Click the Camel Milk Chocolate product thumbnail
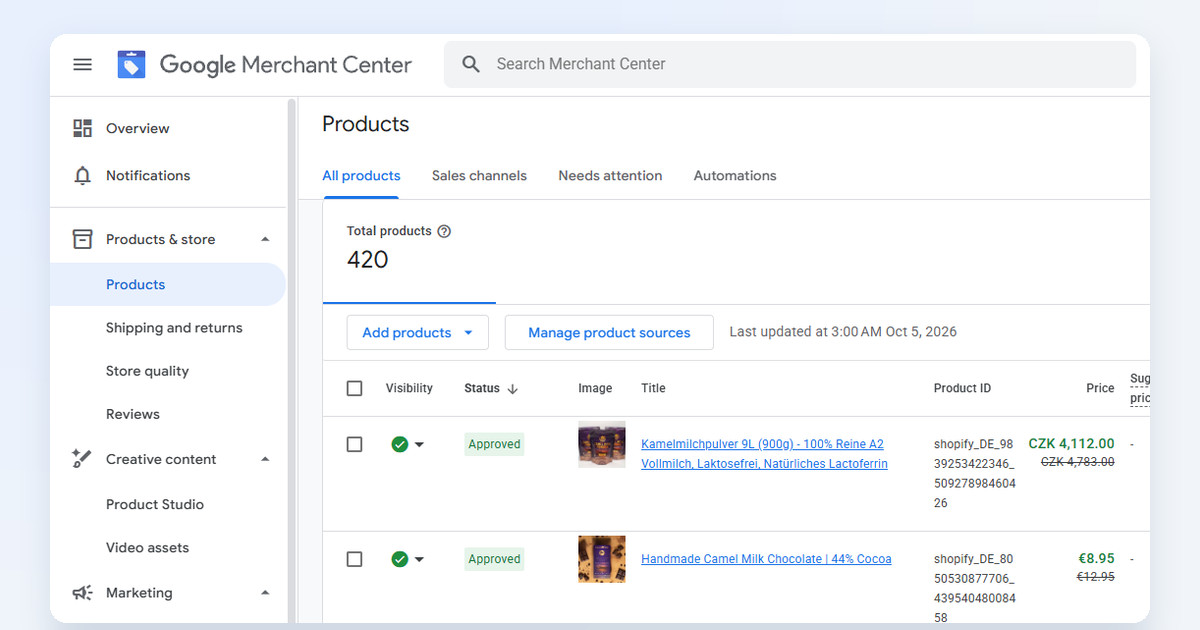Screen dimensions: 1200x630 coord(602,559)
